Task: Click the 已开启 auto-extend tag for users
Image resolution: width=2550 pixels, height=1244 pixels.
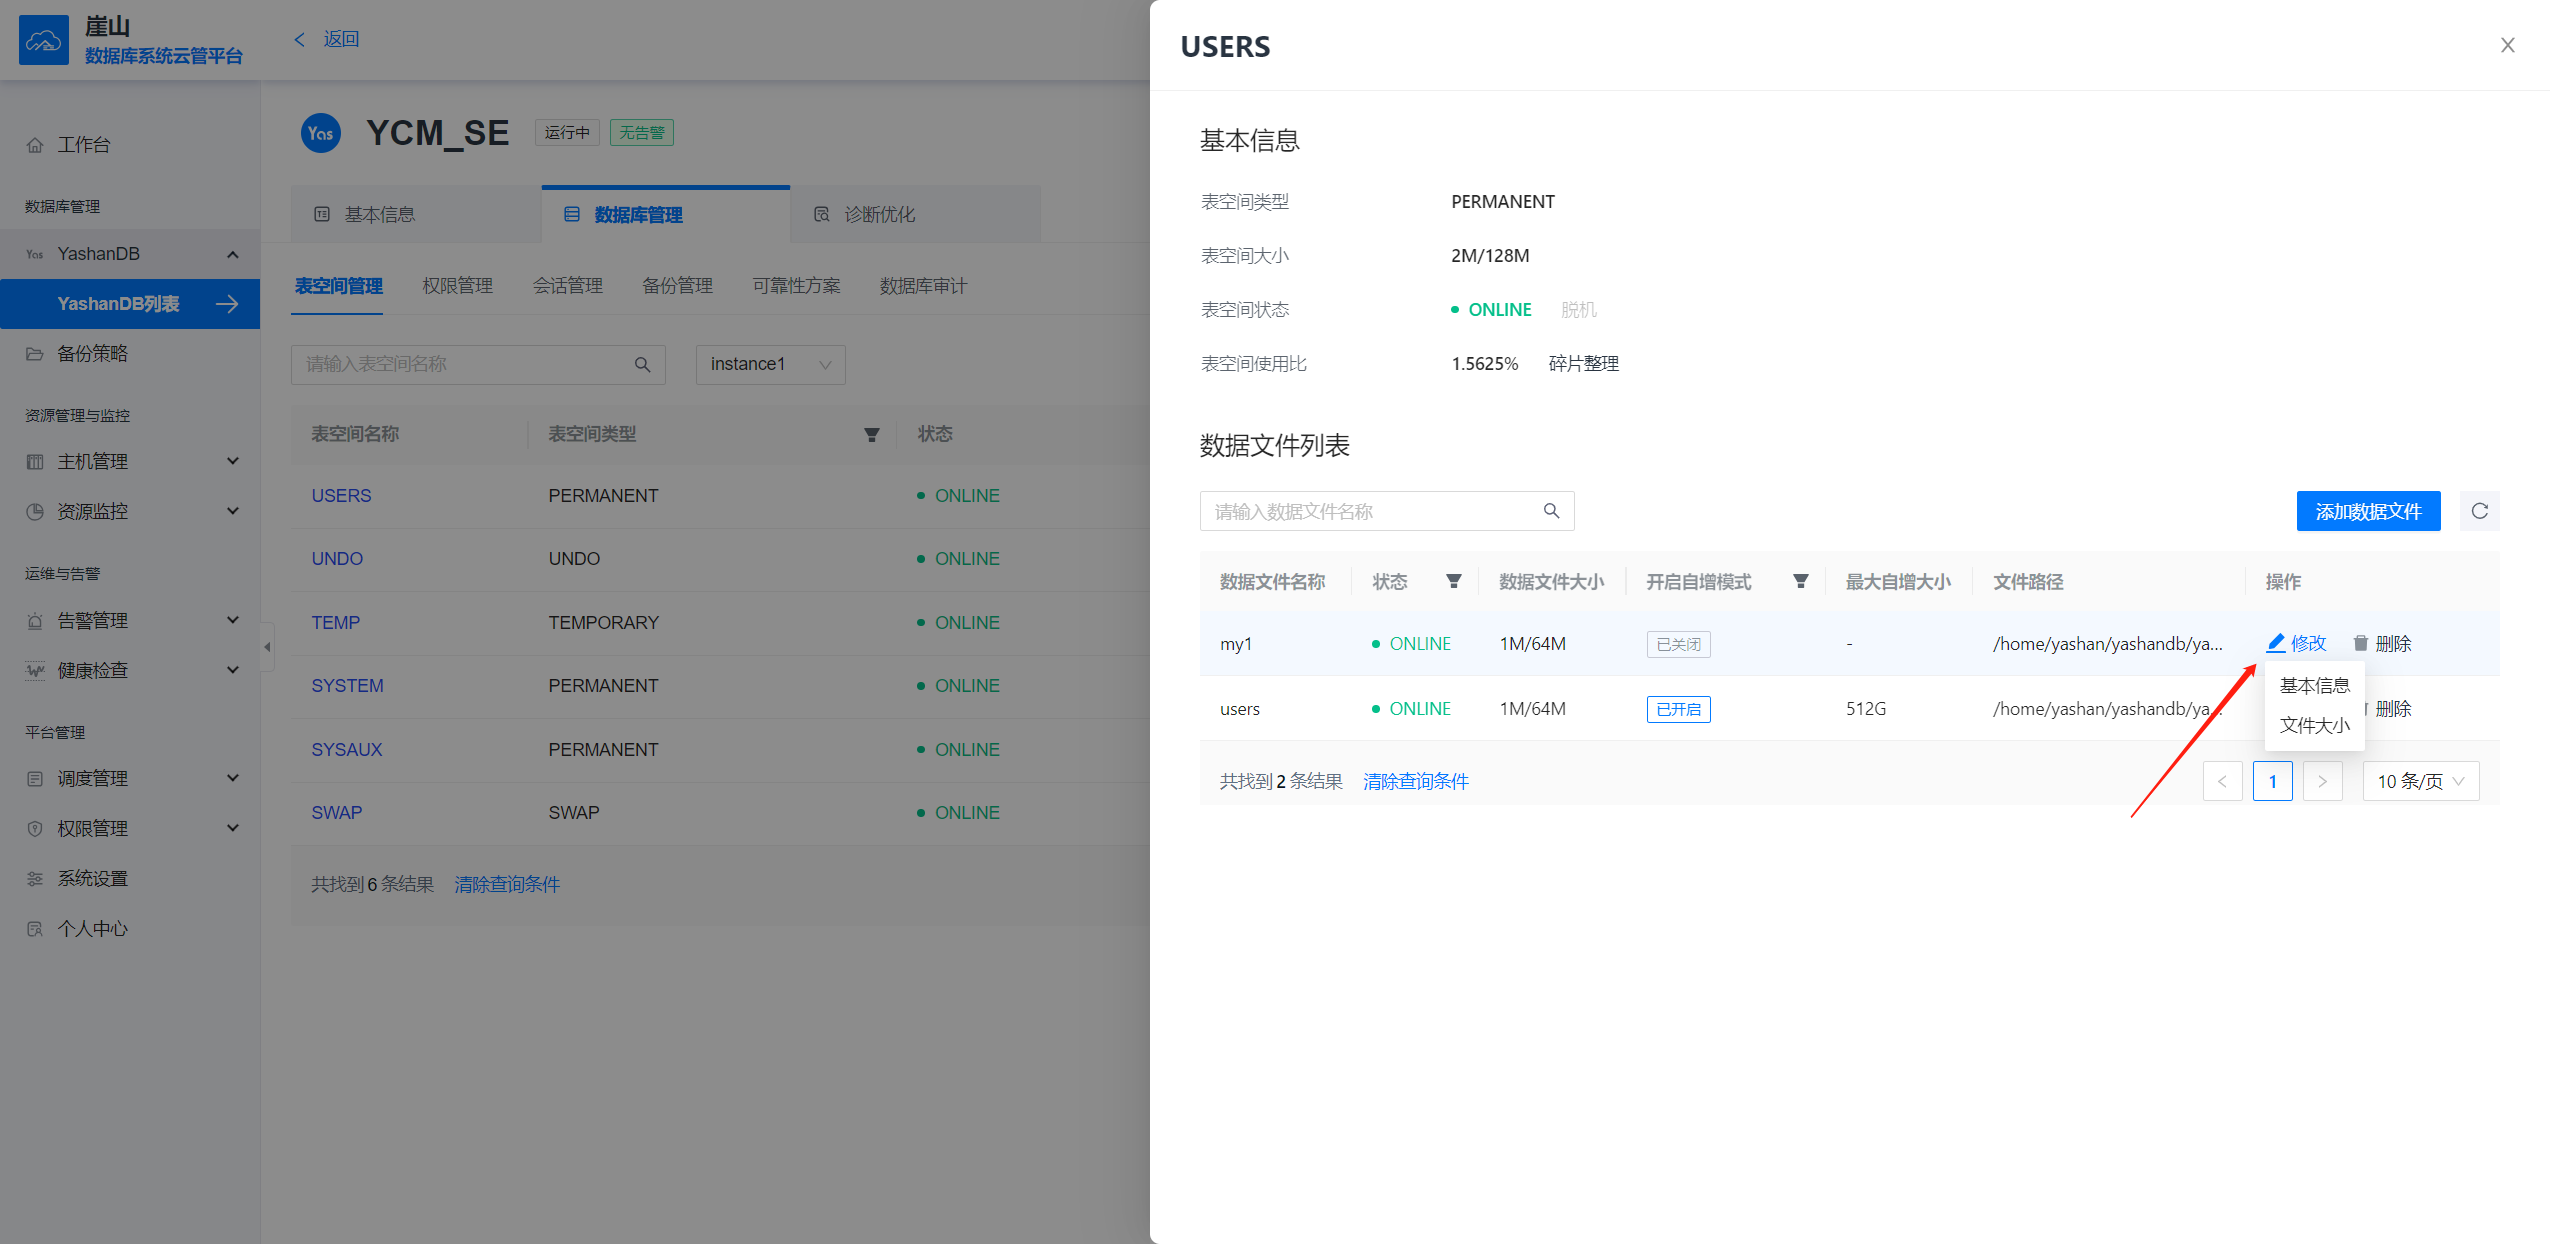Action: [x=1678, y=709]
